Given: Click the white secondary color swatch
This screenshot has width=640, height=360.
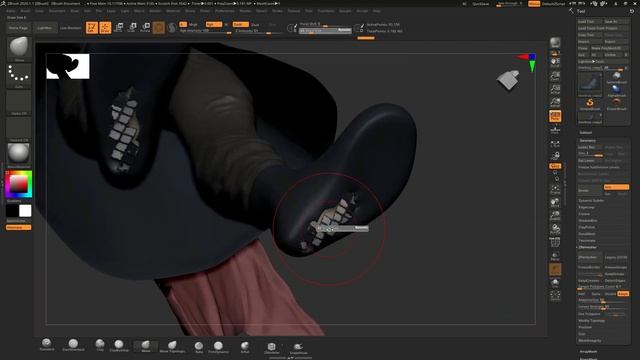Looking at the screenshot, I should [25, 211].
